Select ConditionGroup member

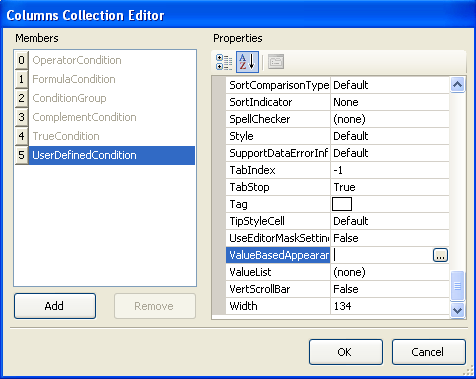(x=112, y=98)
